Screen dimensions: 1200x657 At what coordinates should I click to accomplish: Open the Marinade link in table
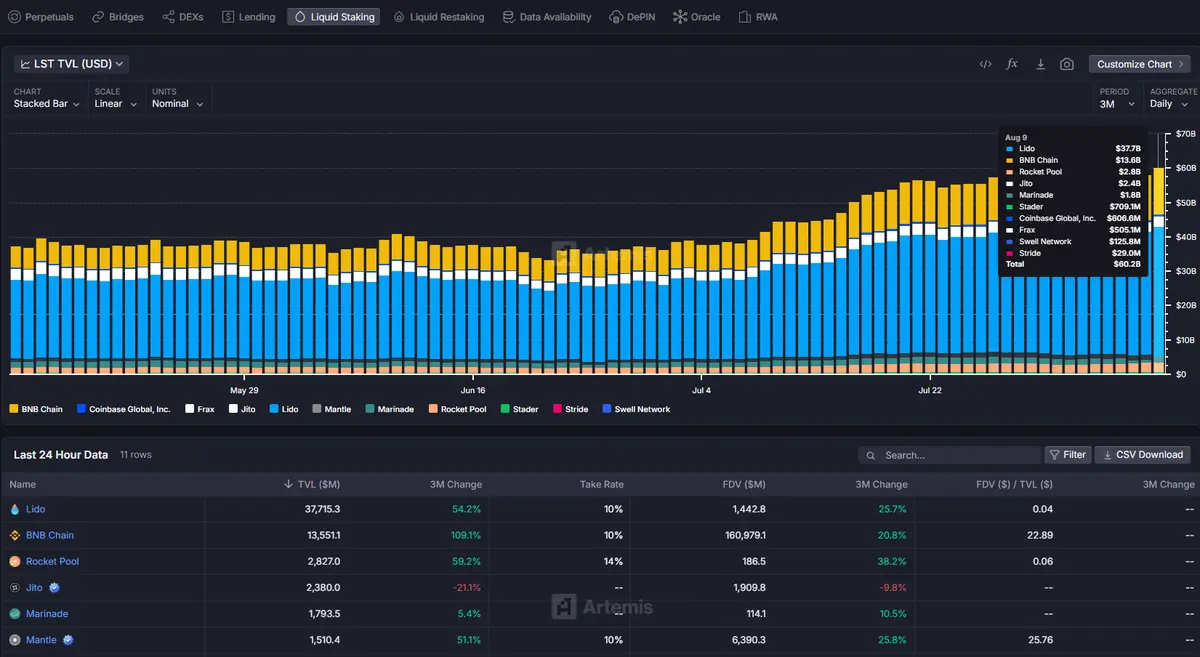click(47, 614)
